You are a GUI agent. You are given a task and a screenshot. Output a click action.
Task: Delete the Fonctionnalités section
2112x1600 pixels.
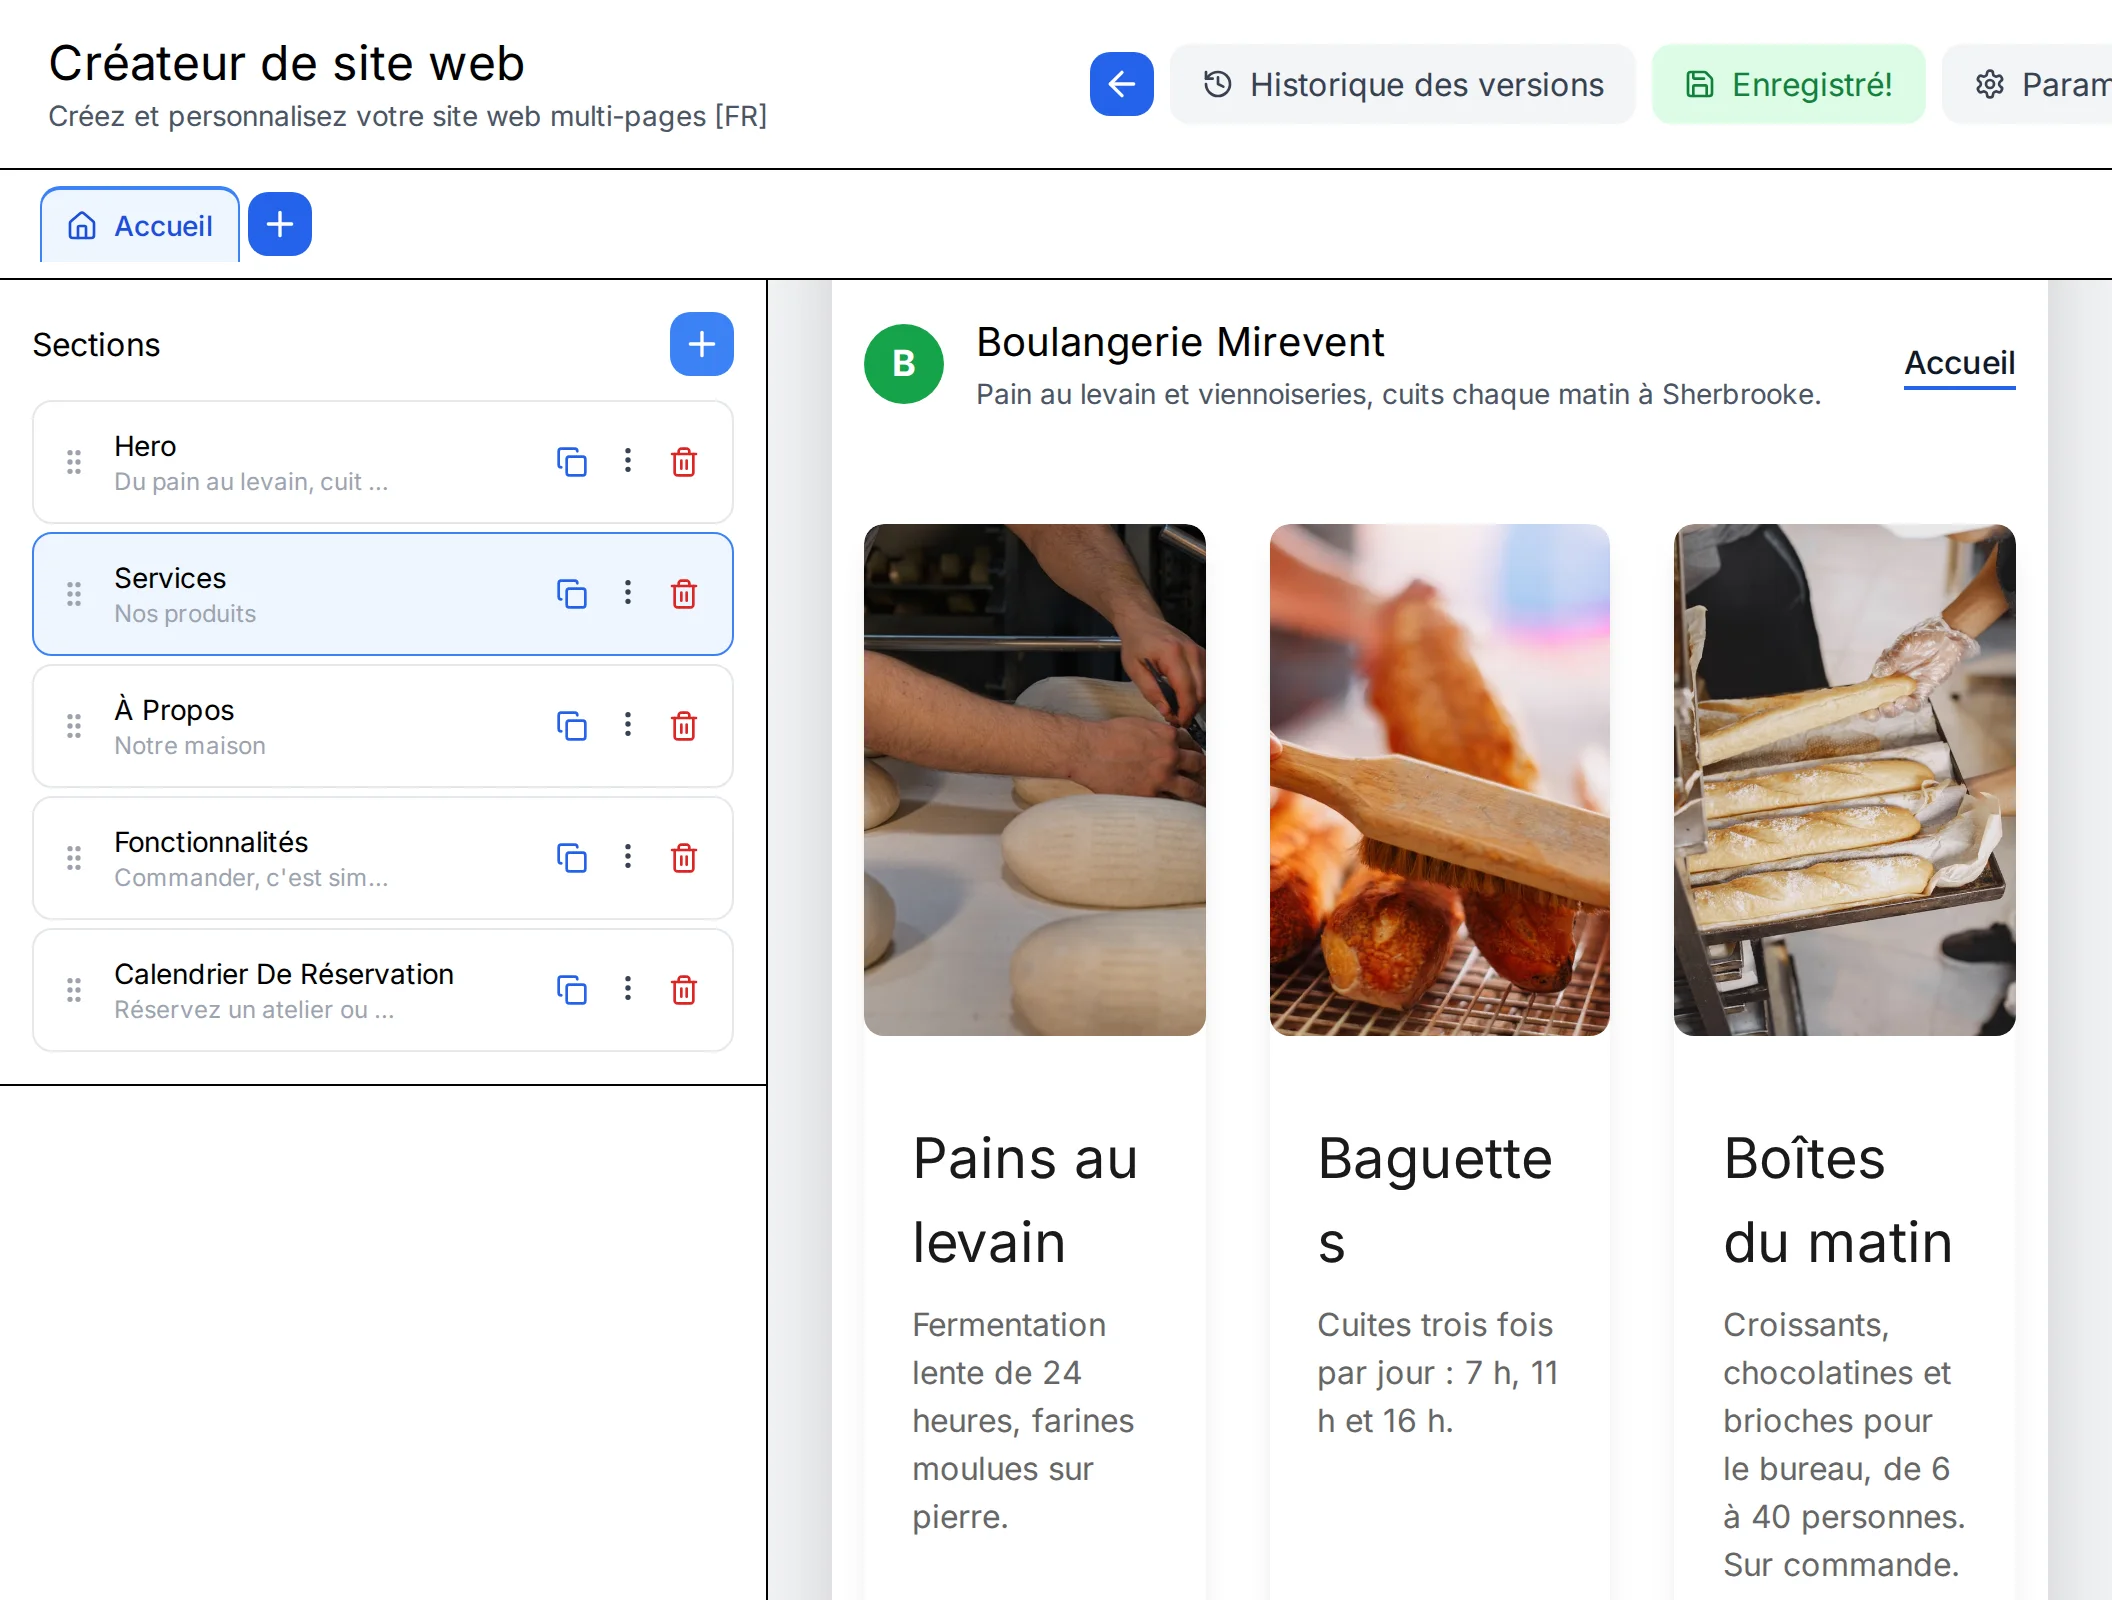coord(684,857)
